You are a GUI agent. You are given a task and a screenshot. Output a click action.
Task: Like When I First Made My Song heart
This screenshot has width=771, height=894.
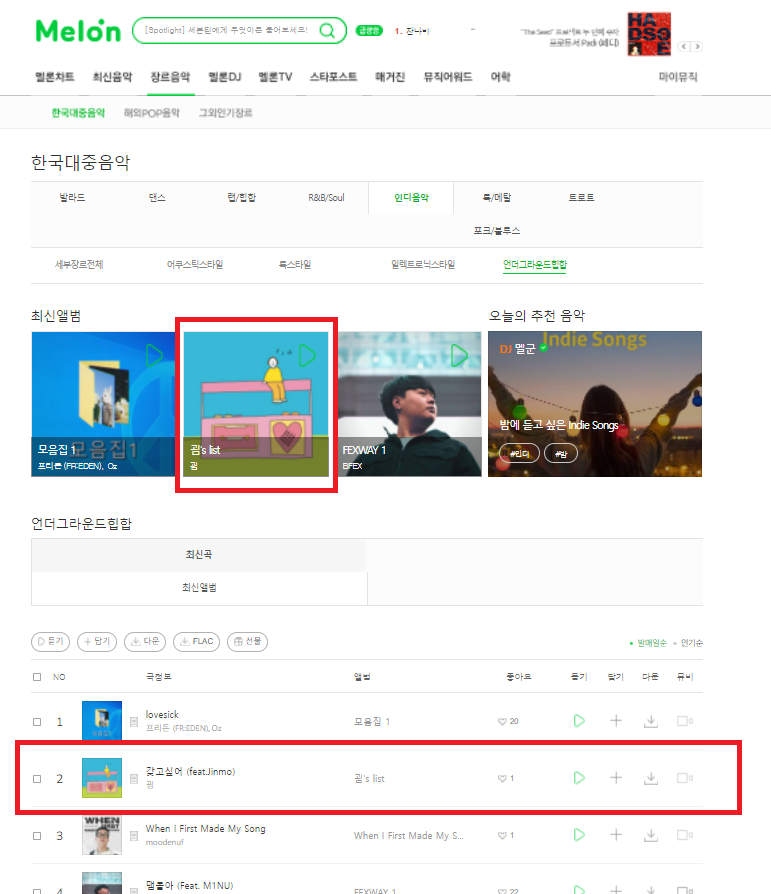click(502, 835)
